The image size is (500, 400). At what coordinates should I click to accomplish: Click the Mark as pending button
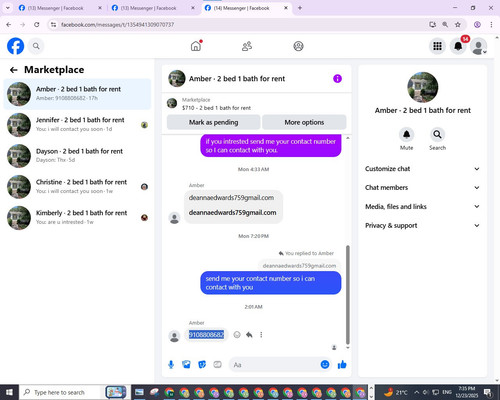click(x=213, y=122)
